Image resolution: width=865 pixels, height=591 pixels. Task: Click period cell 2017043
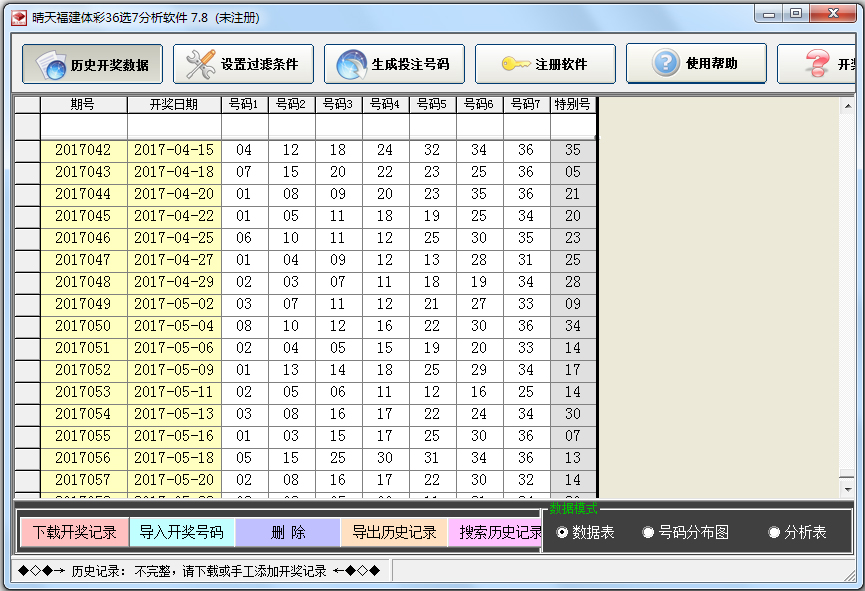click(x=83, y=172)
